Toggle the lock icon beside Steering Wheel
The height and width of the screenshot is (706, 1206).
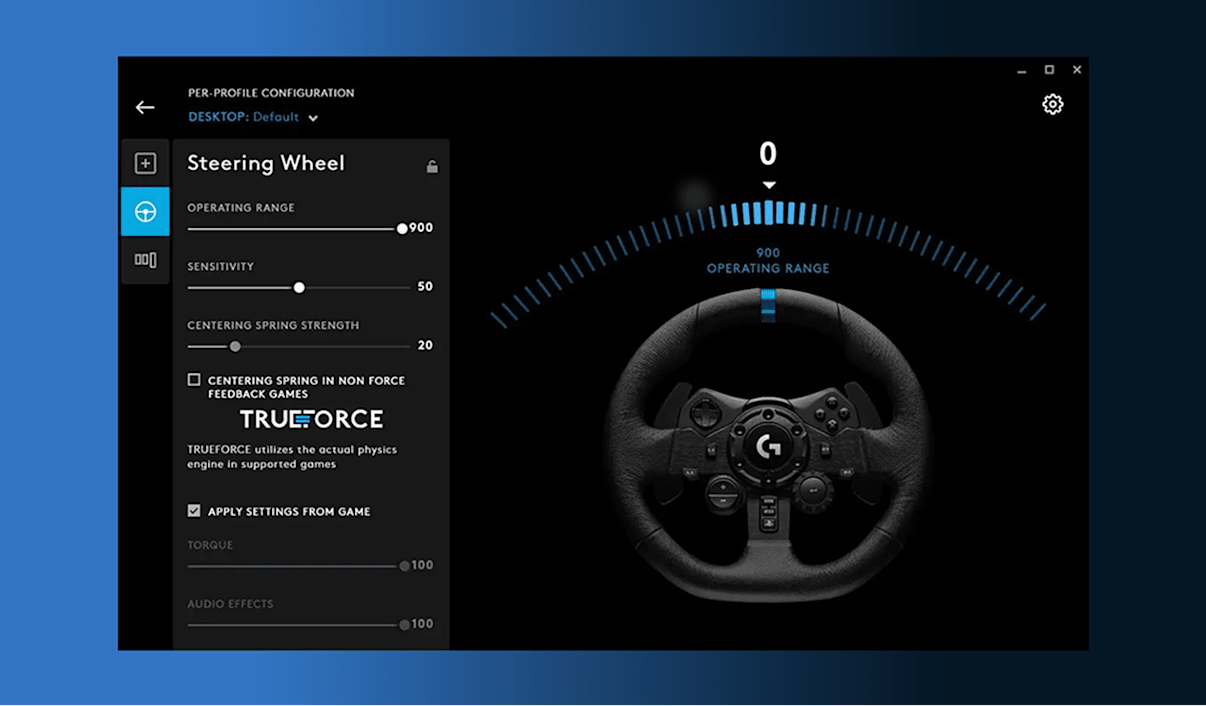432,166
